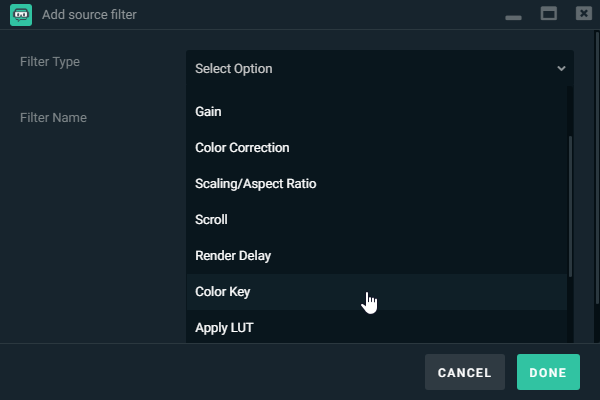The width and height of the screenshot is (600, 400).
Task: Confirm with the Done button
Action: click(x=548, y=373)
